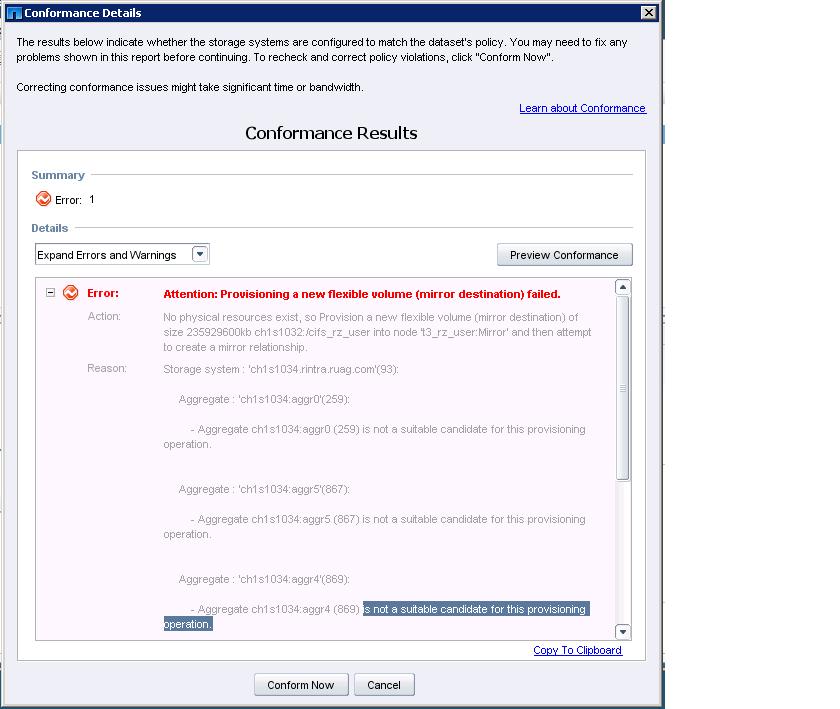The height and width of the screenshot is (709, 840).
Task: Click the Conformance Details title bar icon
Action: click(x=12, y=12)
